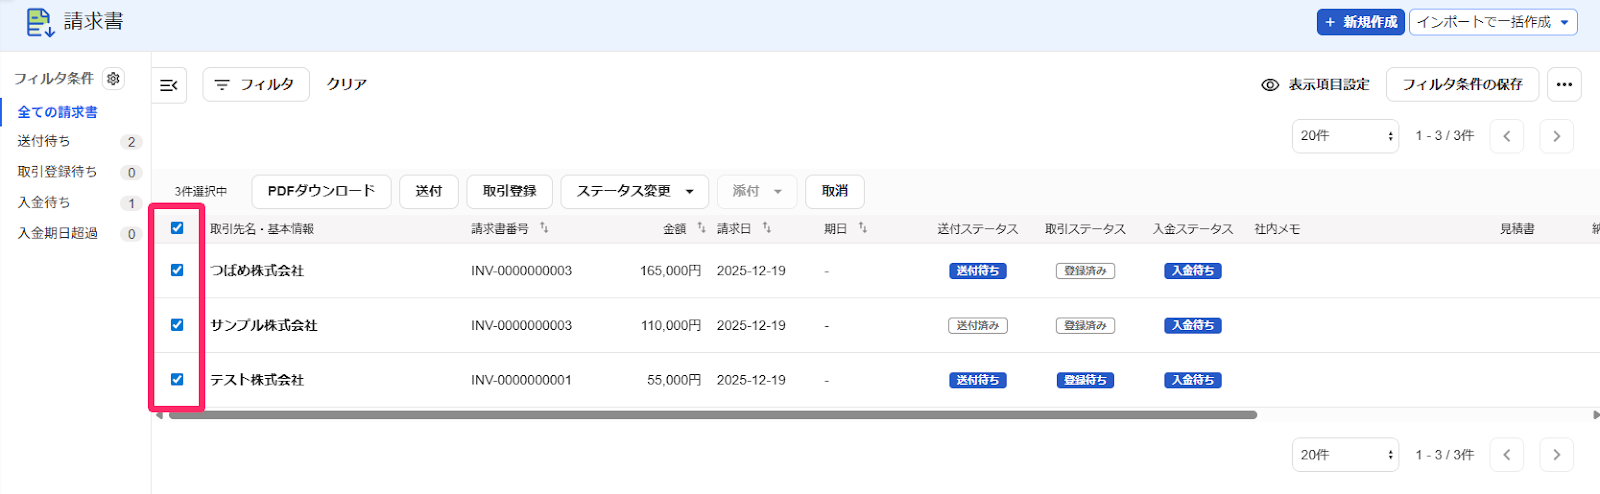This screenshot has width=1600, height=494.
Task: Click the 請求書 document logo icon
Action: [40, 22]
